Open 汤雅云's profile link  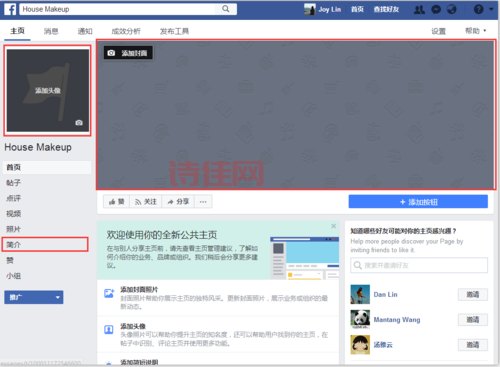[383, 345]
